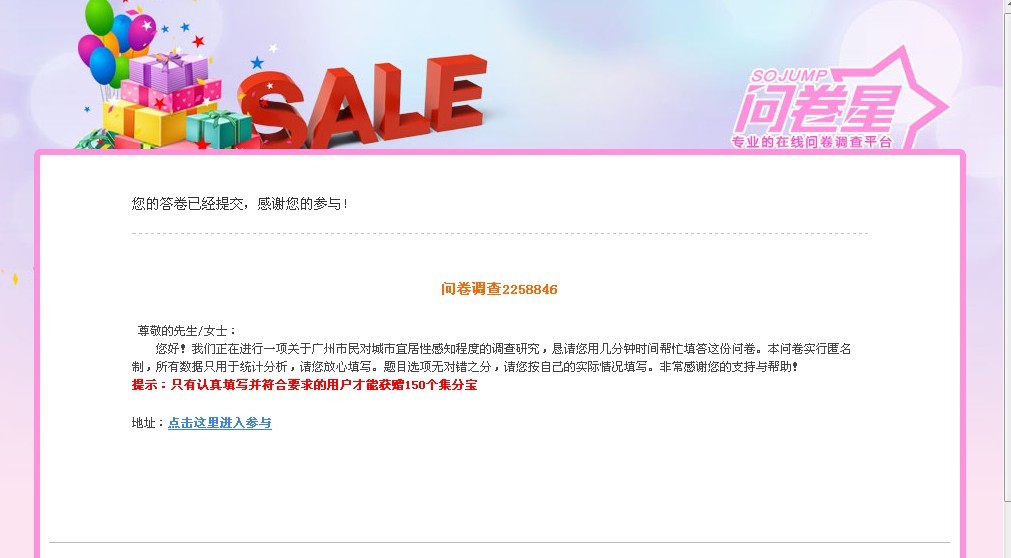This screenshot has height=558, width=1011.
Task: Click the blue star beside the gifts
Action: (x=257, y=63)
